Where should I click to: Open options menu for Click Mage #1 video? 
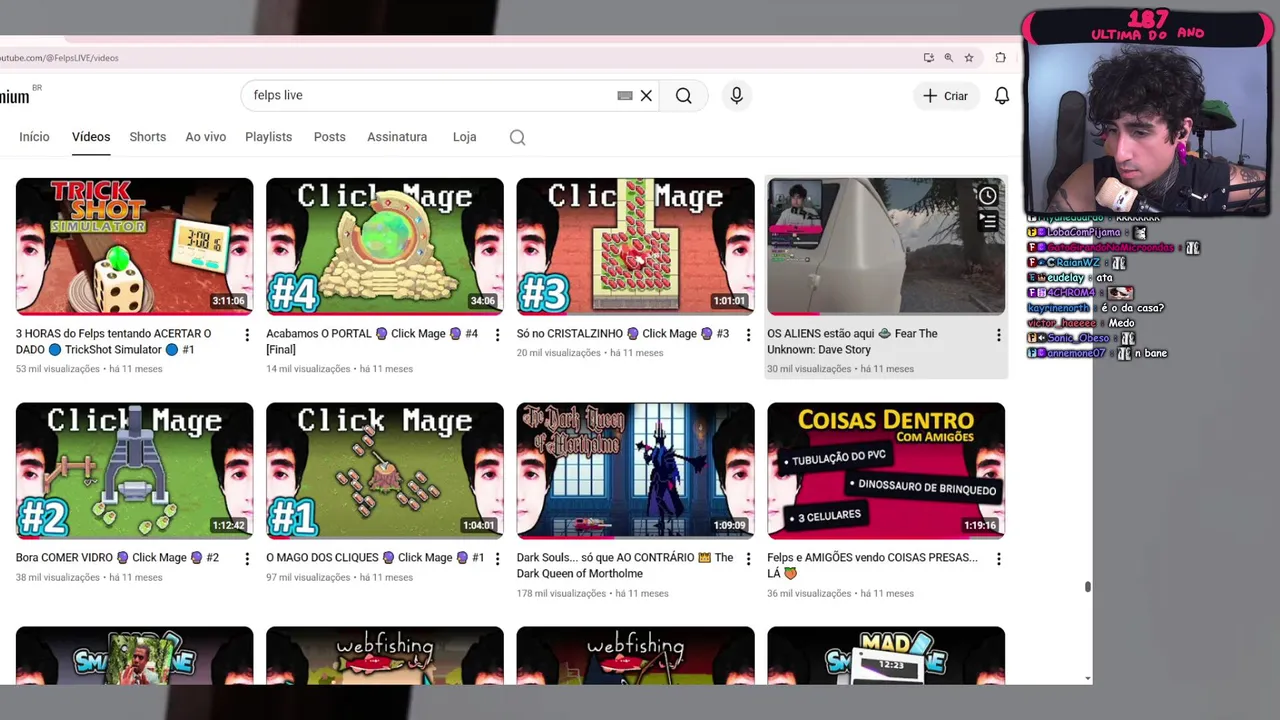point(497,559)
